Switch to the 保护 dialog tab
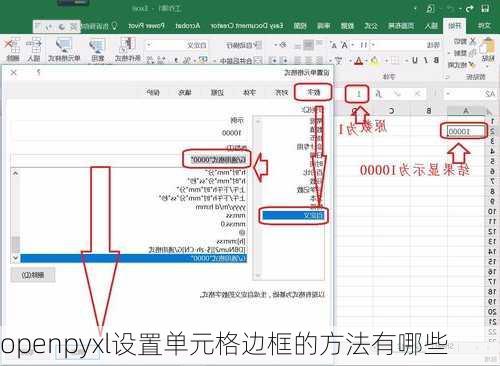500x366 pixels. (x=153, y=92)
